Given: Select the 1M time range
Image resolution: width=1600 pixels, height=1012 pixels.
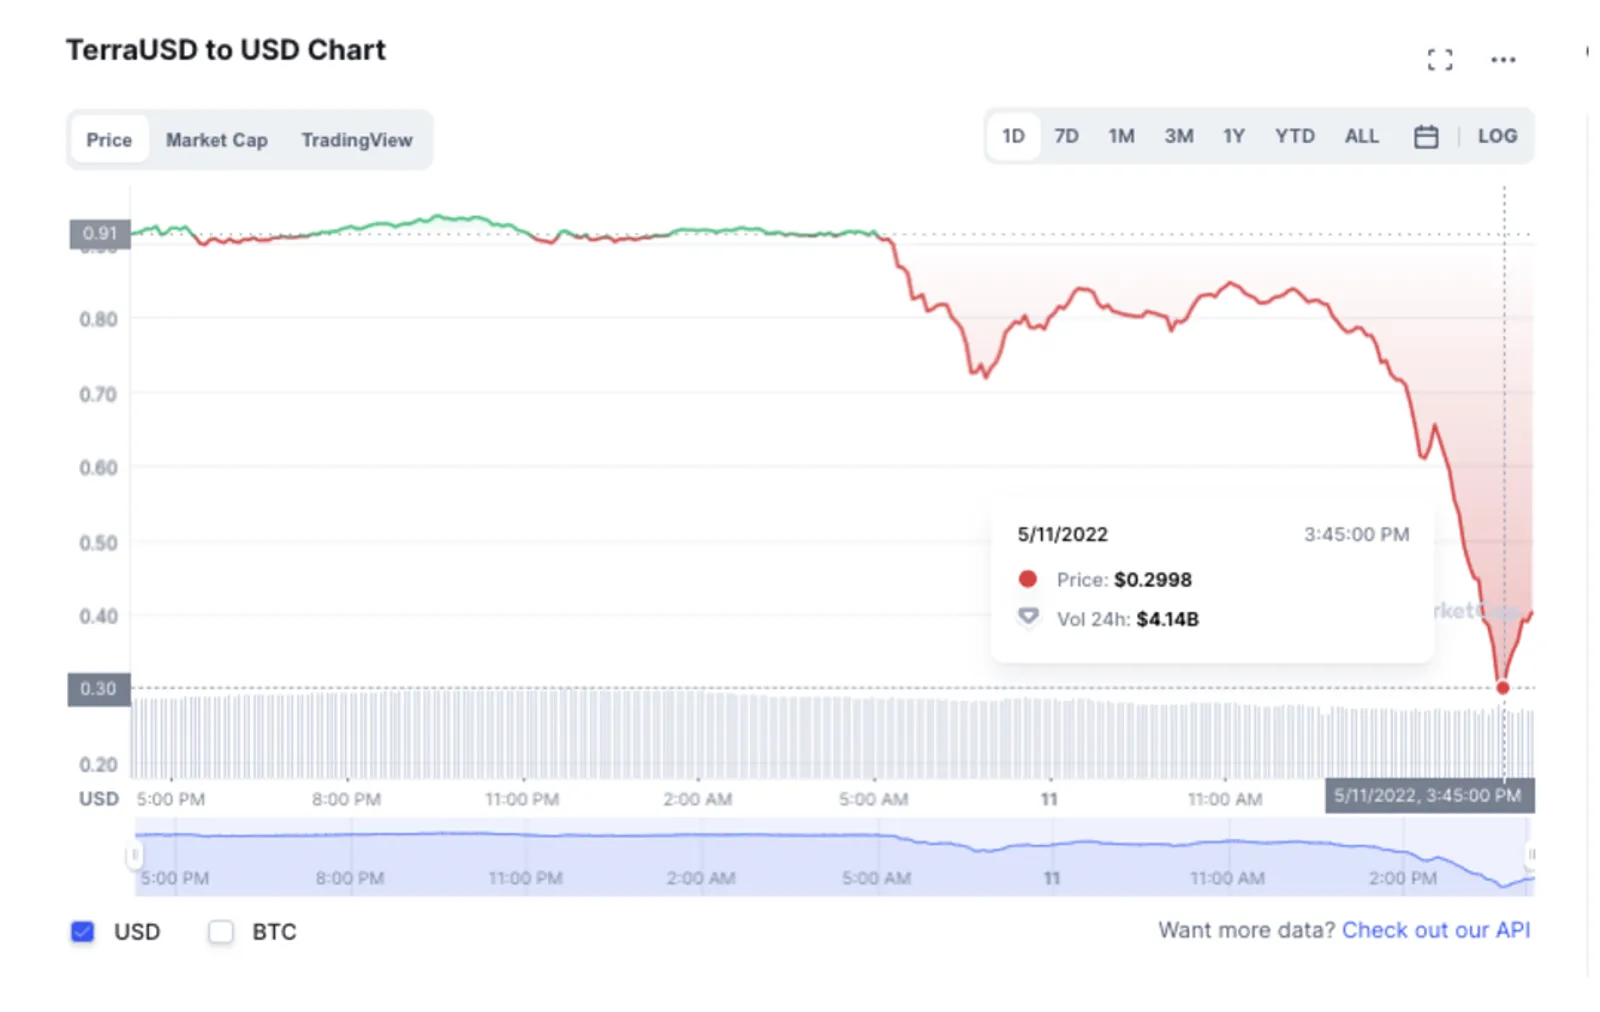Looking at the screenshot, I should tap(1121, 136).
